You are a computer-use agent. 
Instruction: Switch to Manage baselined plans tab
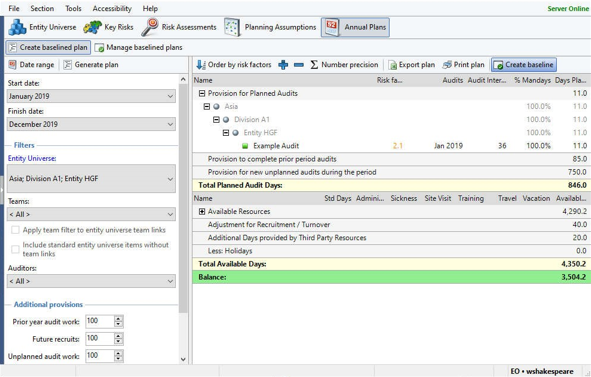pos(138,48)
